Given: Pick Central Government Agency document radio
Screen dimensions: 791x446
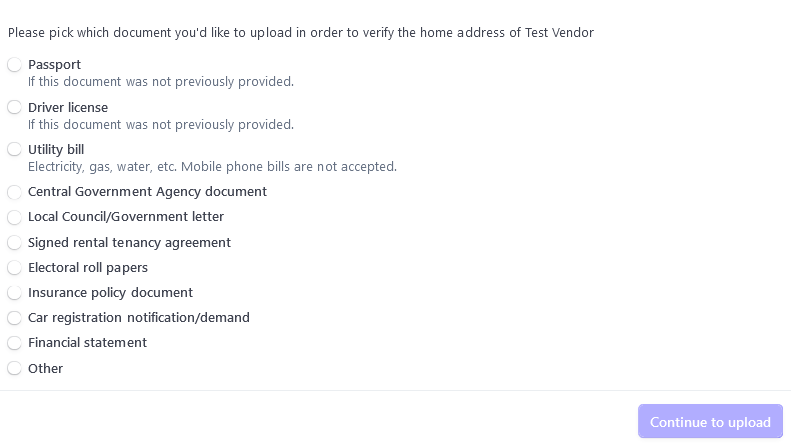Looking at the screenshot, I should coord(14,192).
